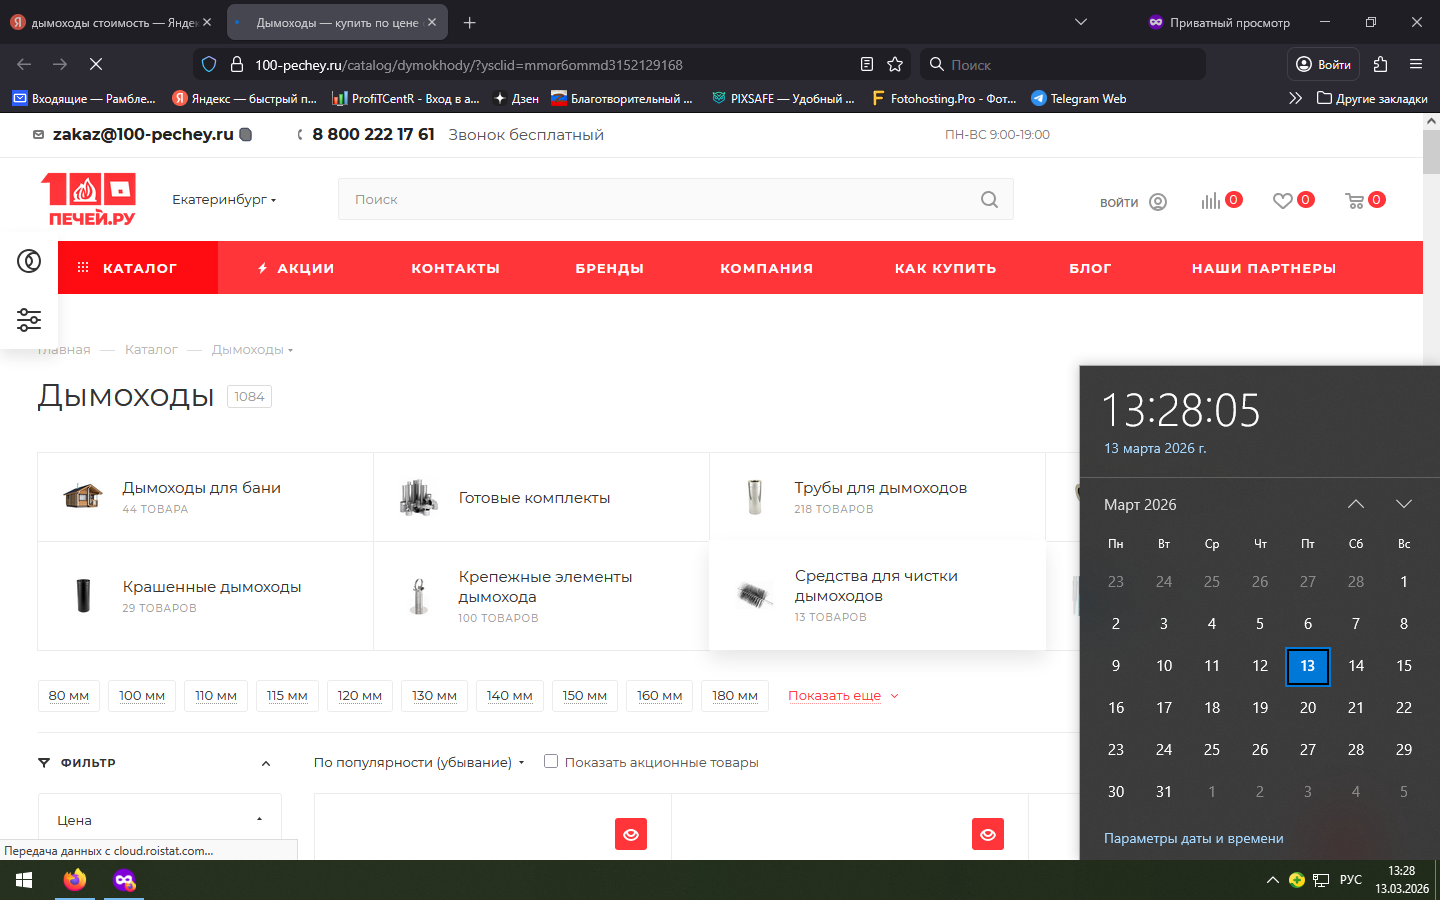
Task: Select the 80 мм diameter filter
Action: [69, 696]
